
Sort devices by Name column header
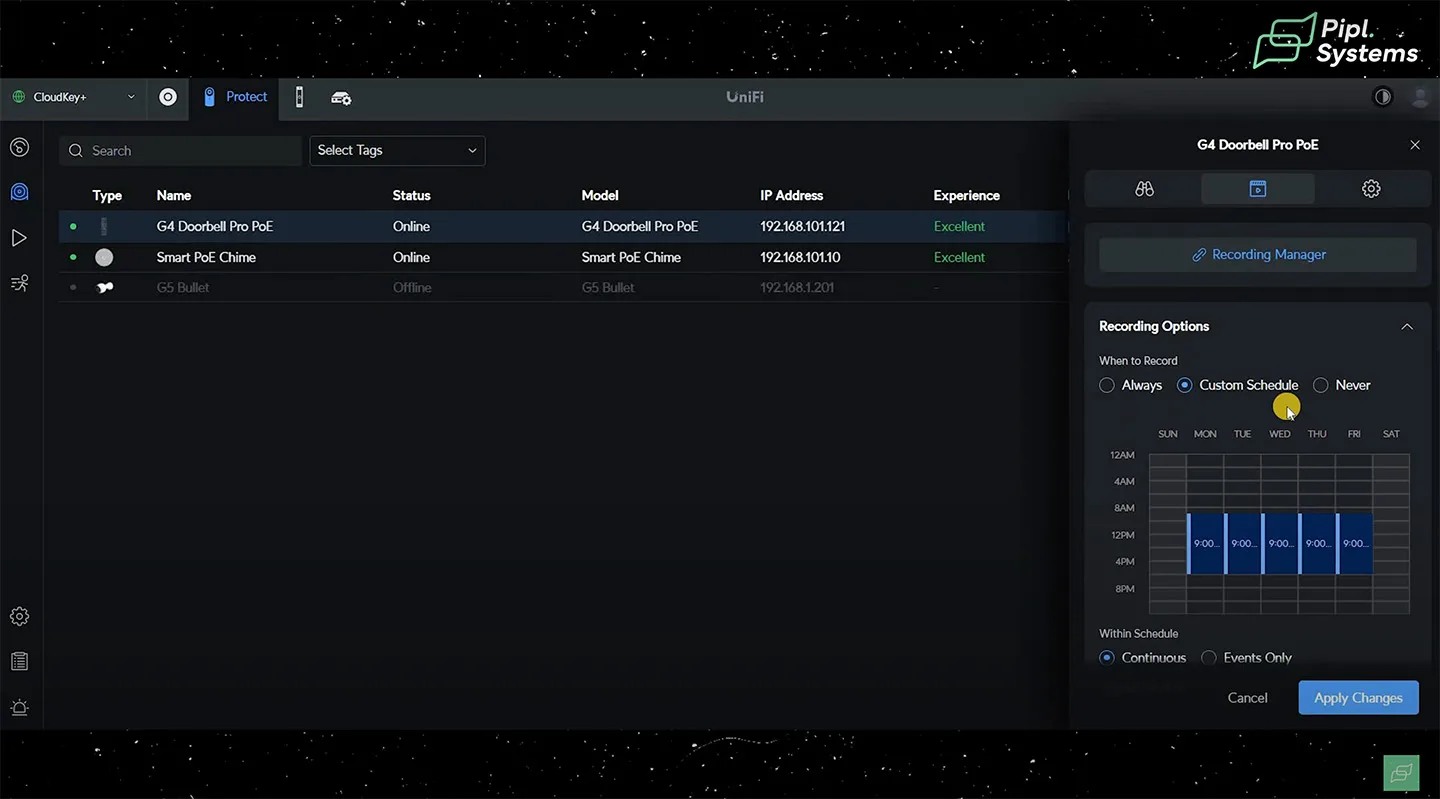coord(174,196)
